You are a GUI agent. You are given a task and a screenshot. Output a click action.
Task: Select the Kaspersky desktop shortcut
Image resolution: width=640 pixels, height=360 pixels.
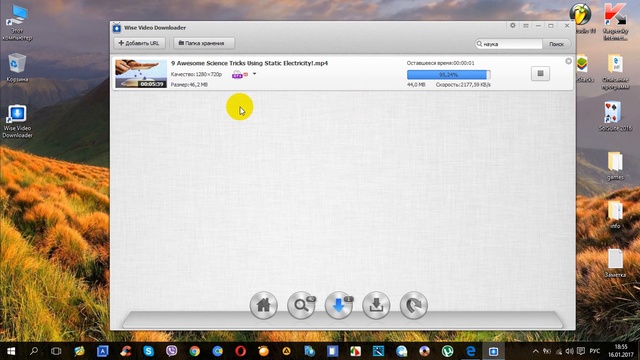[615, 22]
